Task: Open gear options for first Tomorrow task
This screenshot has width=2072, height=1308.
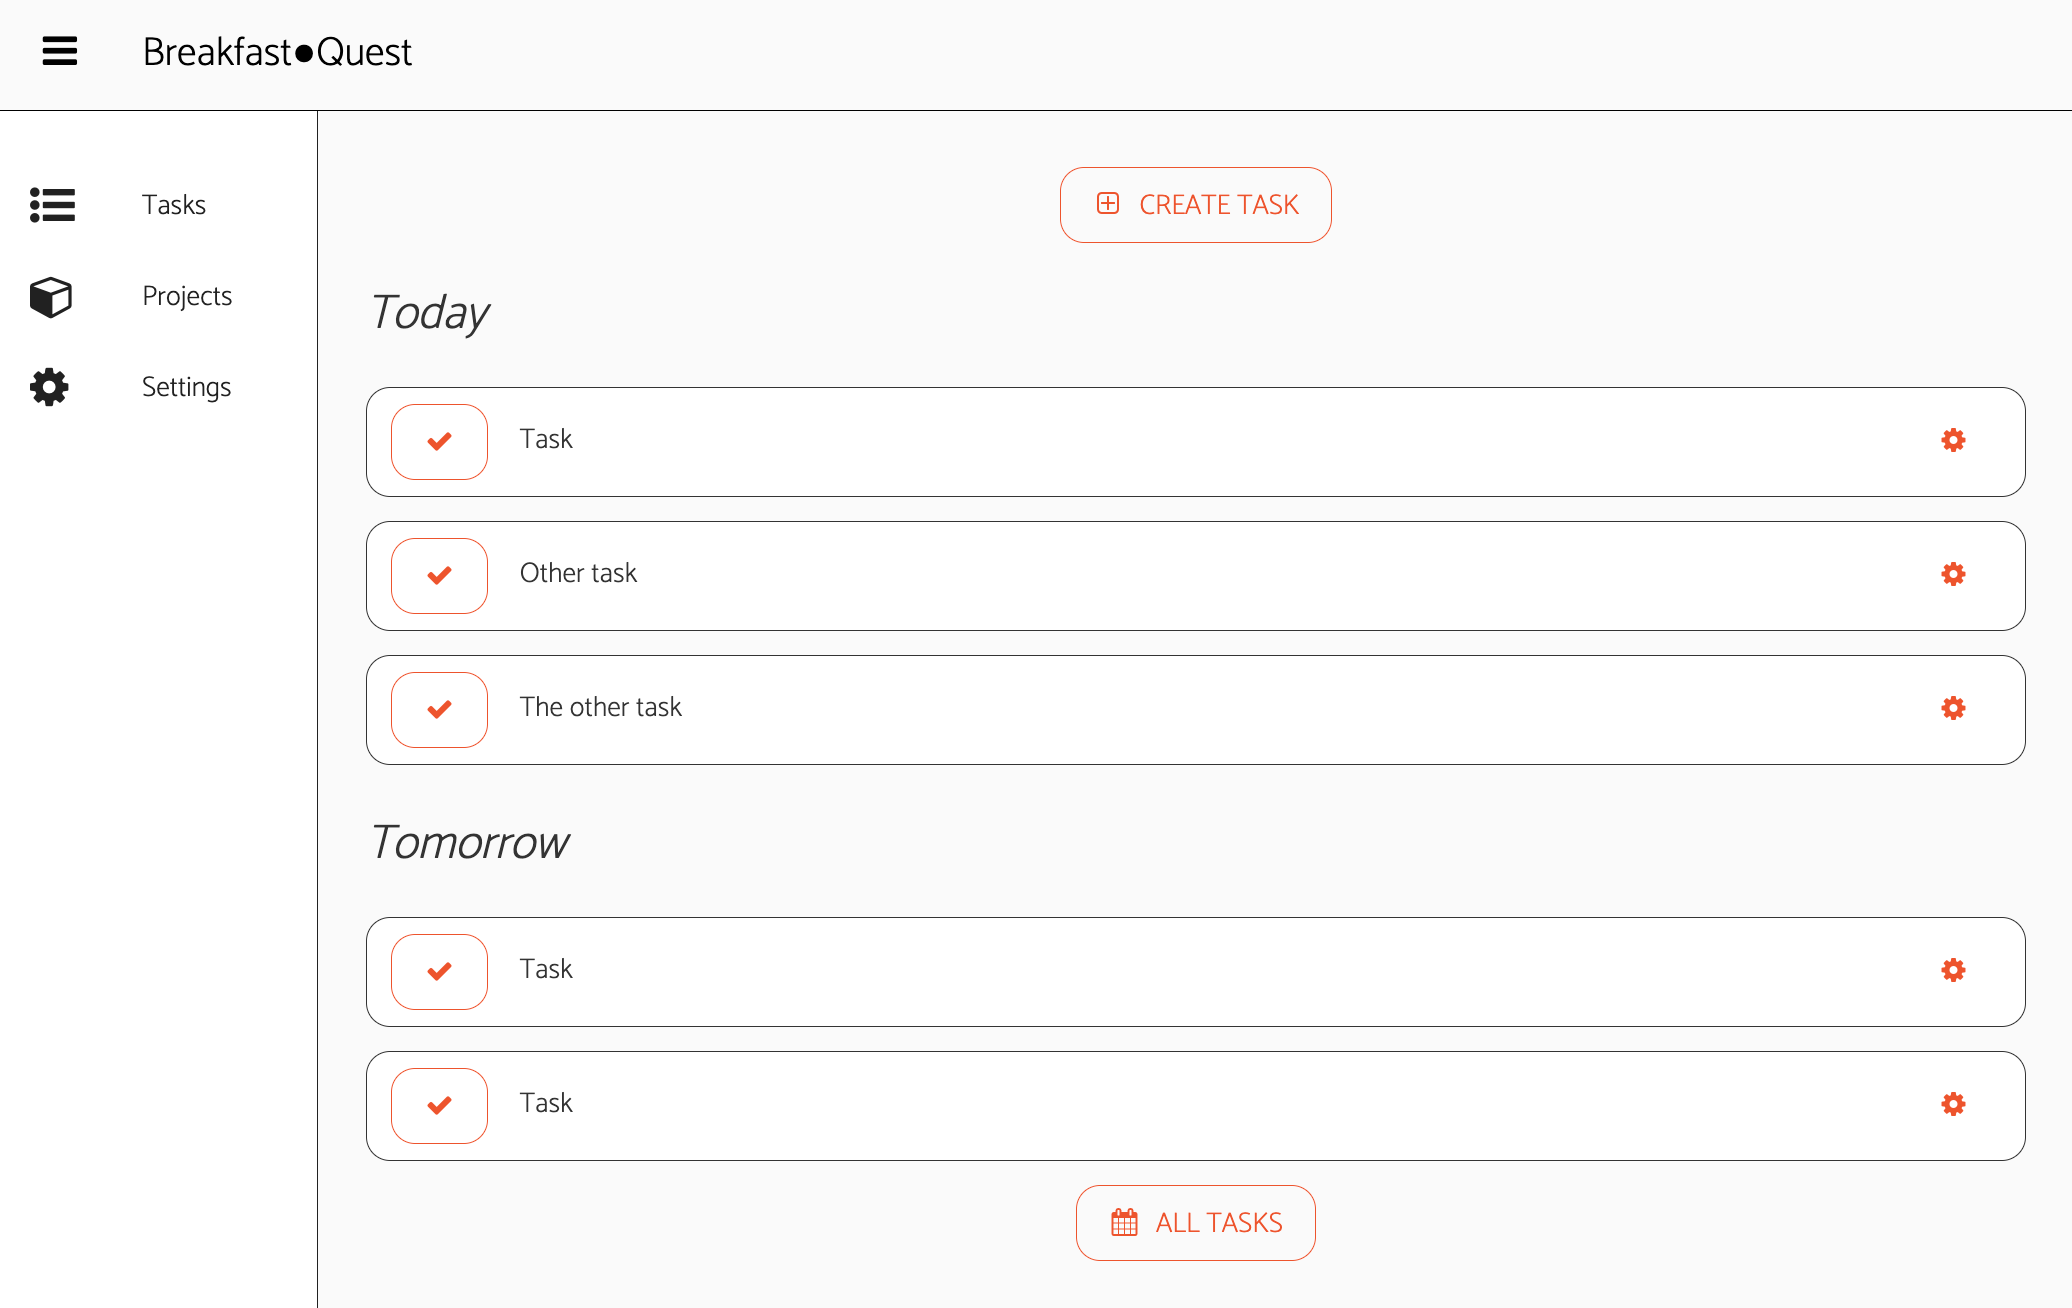Action: pyautogui.click(x=1953, y=970)
